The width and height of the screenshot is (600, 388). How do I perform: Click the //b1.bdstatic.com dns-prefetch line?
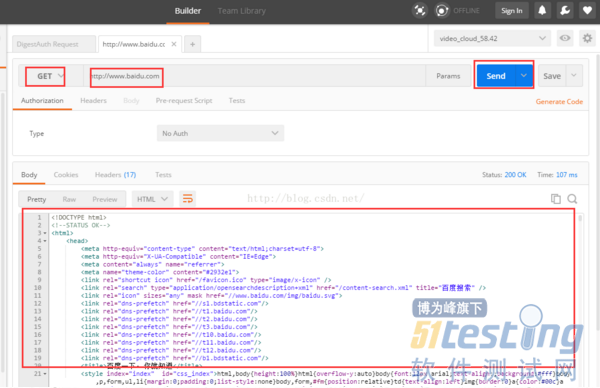pos(174,358)
